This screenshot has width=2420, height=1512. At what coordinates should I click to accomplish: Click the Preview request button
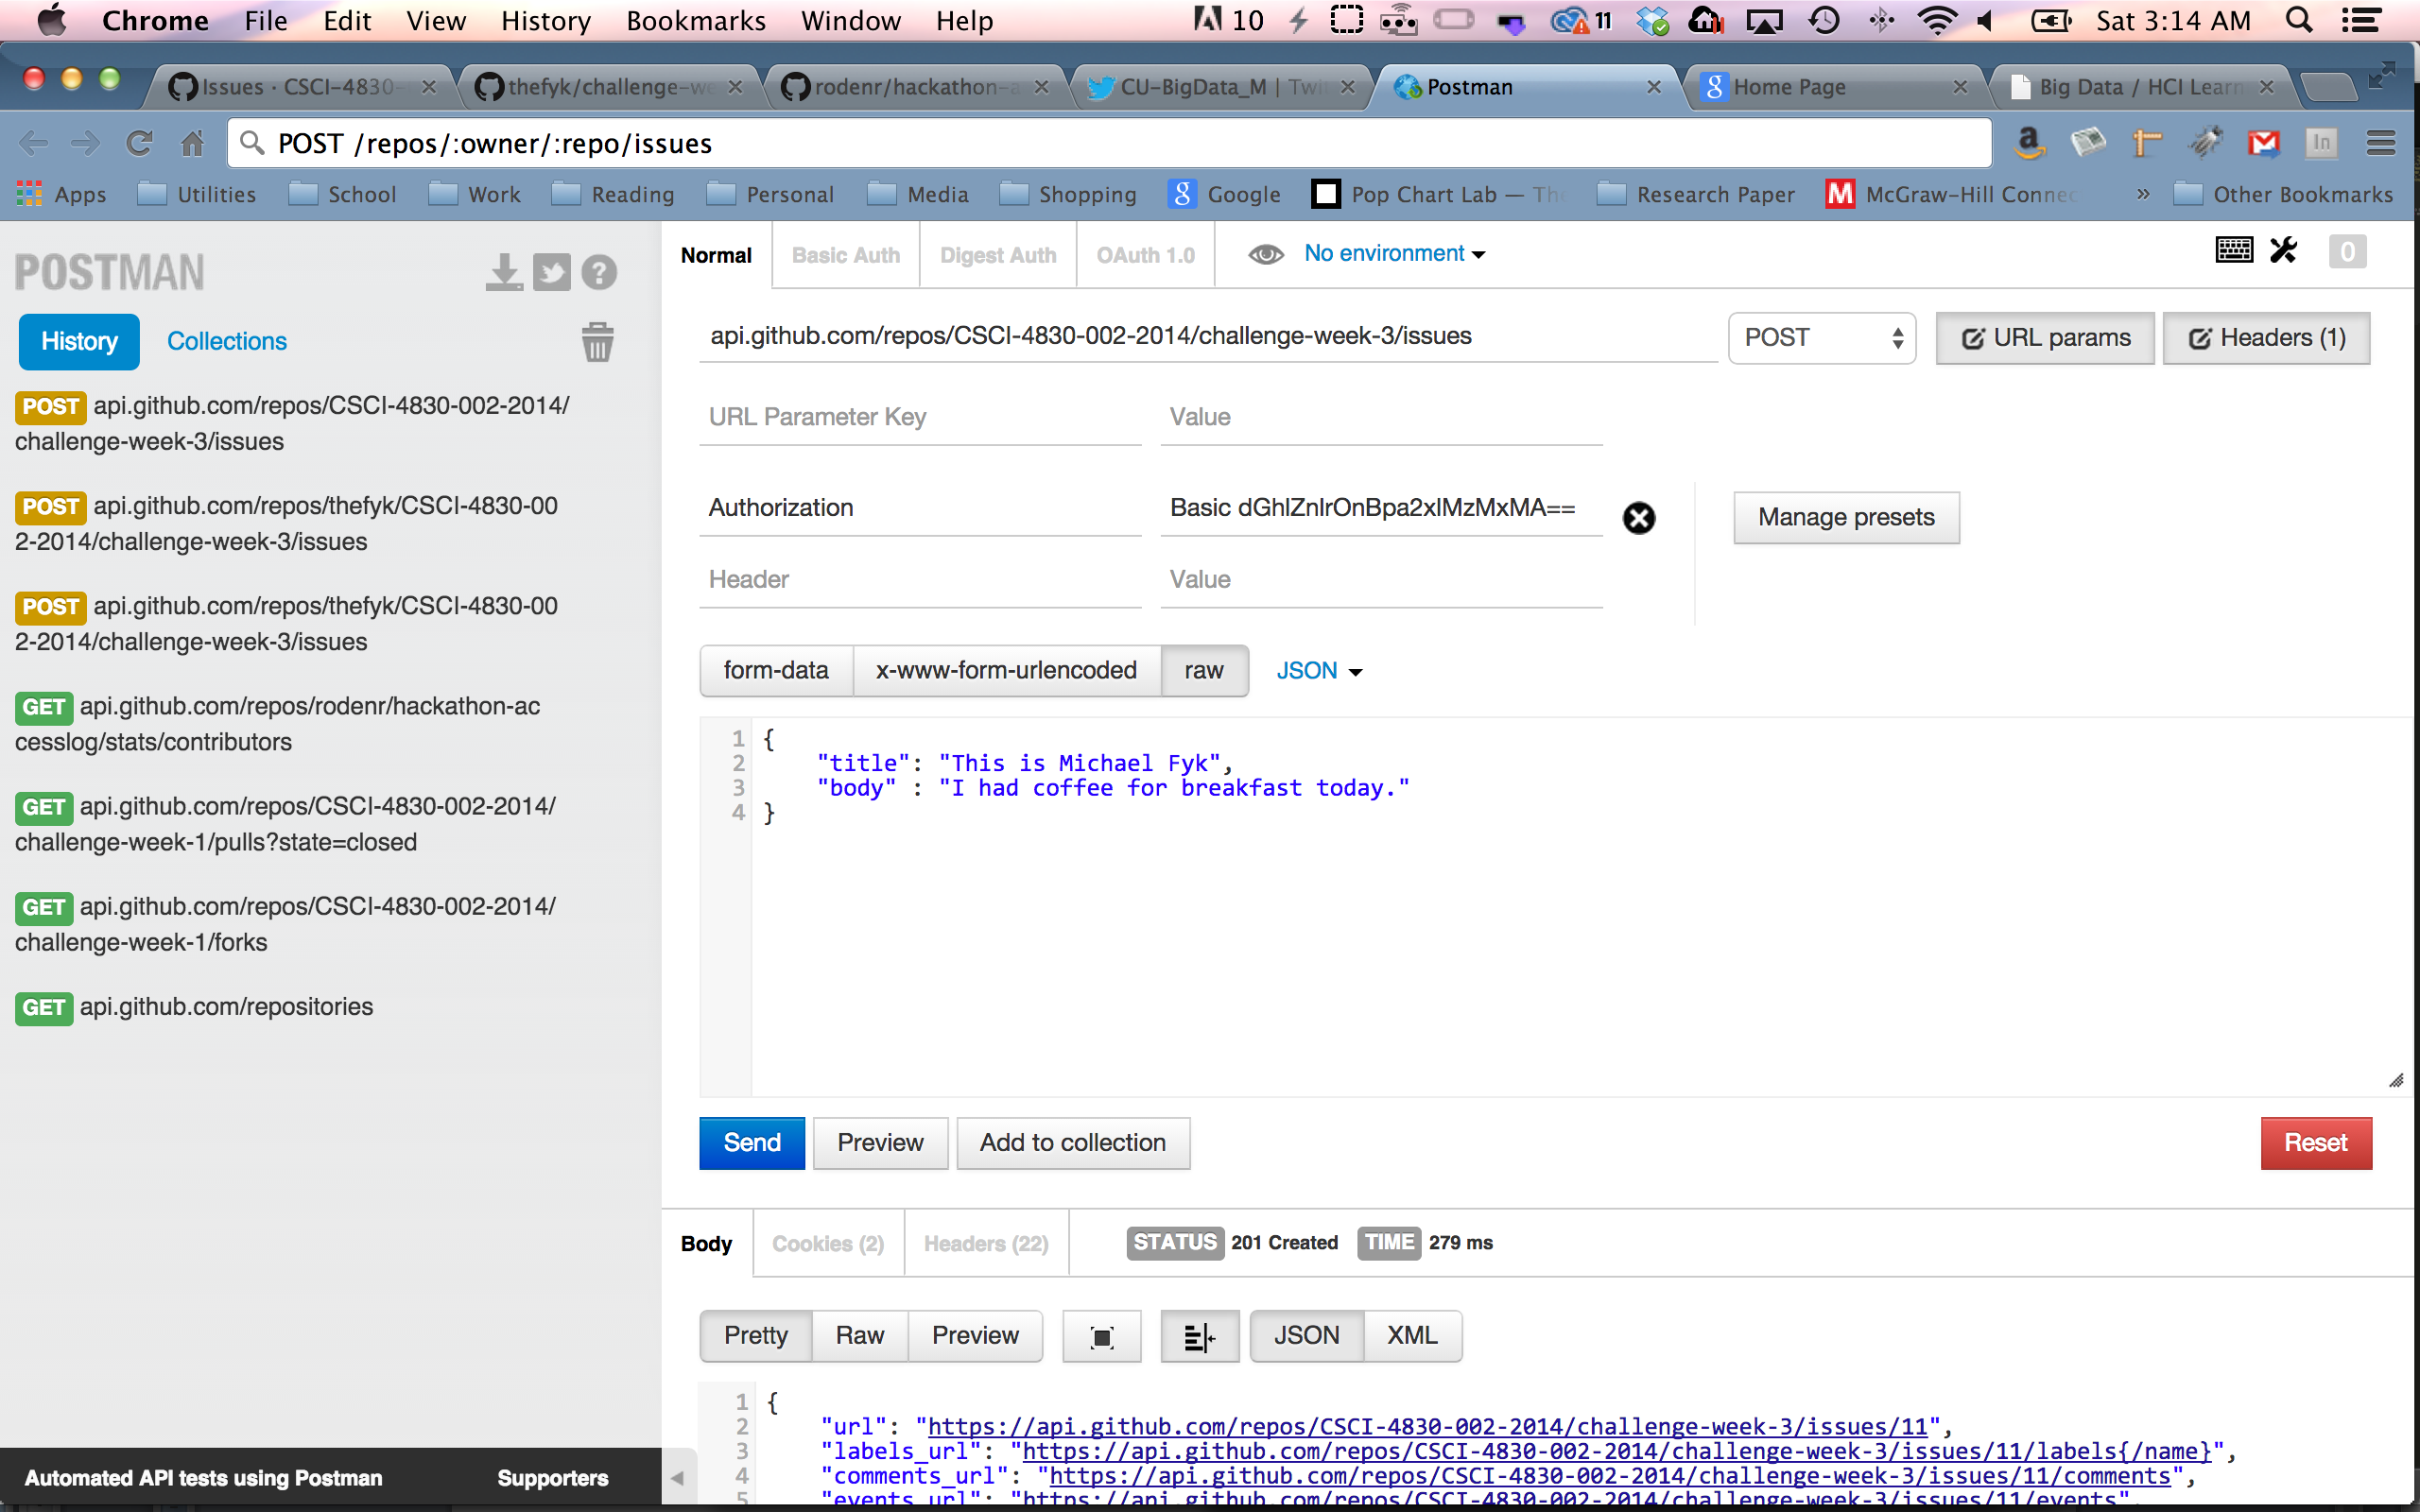pyautogui.click(x=880, y=1143)
